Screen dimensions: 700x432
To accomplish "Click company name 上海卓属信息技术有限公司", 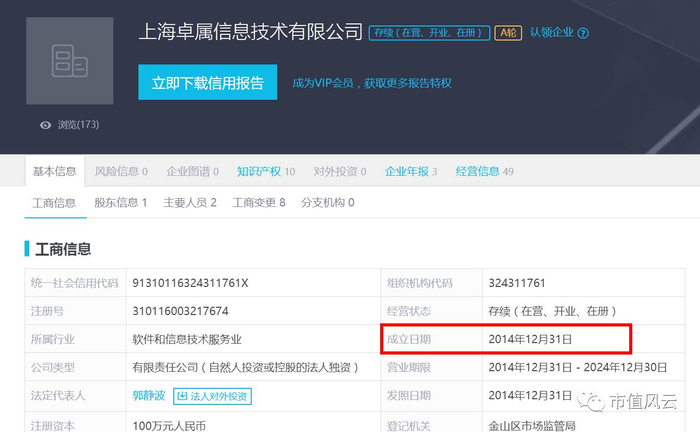I will 251,32.
